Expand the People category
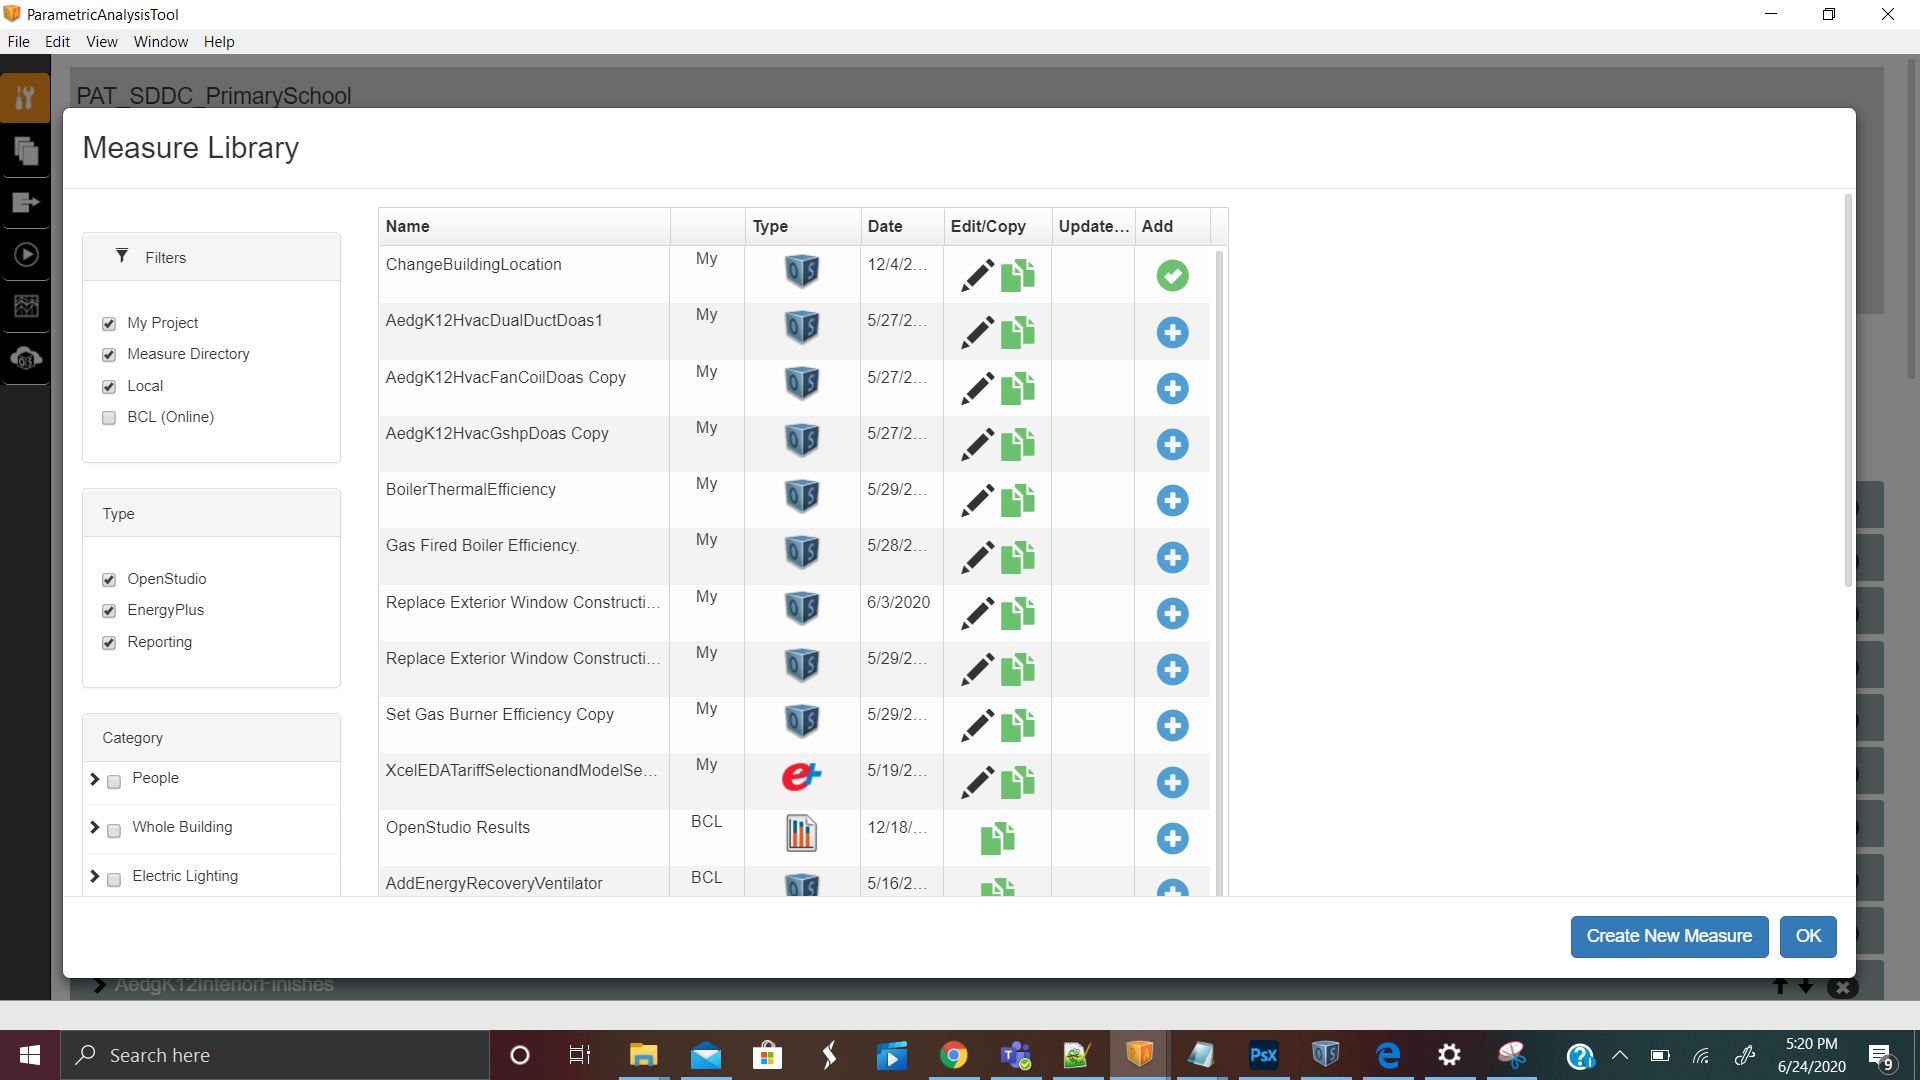The width and height of the screenshot is (1920, 1080). [x=95, y=779]
